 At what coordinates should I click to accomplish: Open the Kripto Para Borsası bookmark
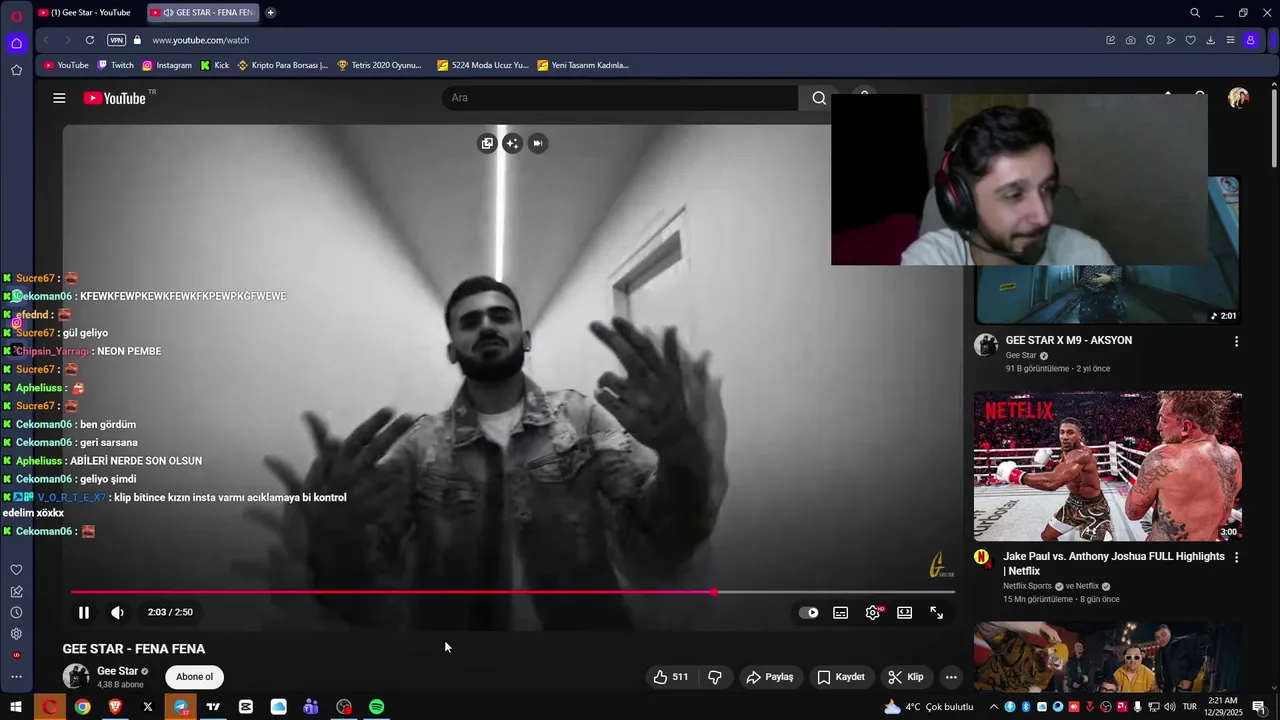click(x=283, y=65)
